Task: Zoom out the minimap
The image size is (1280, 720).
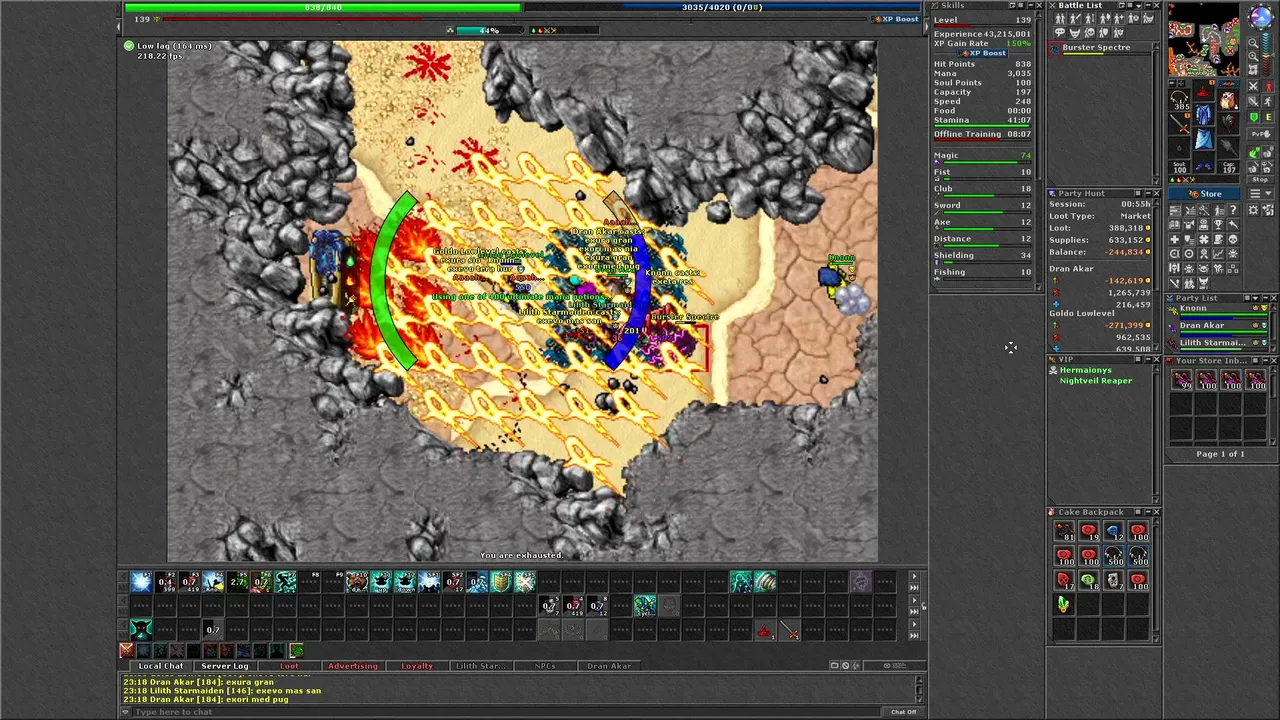Action: pos(1253,43)
